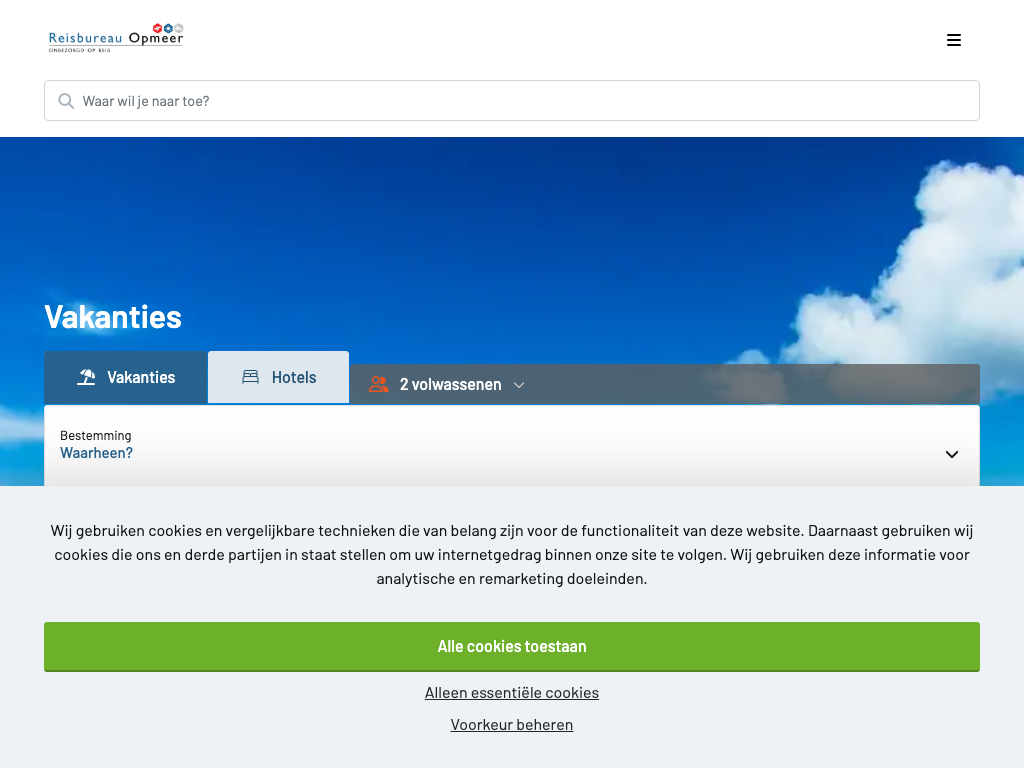Expand the chevron next to 2 volwassenen
The image size is (1024, 768).
(519, 385)
